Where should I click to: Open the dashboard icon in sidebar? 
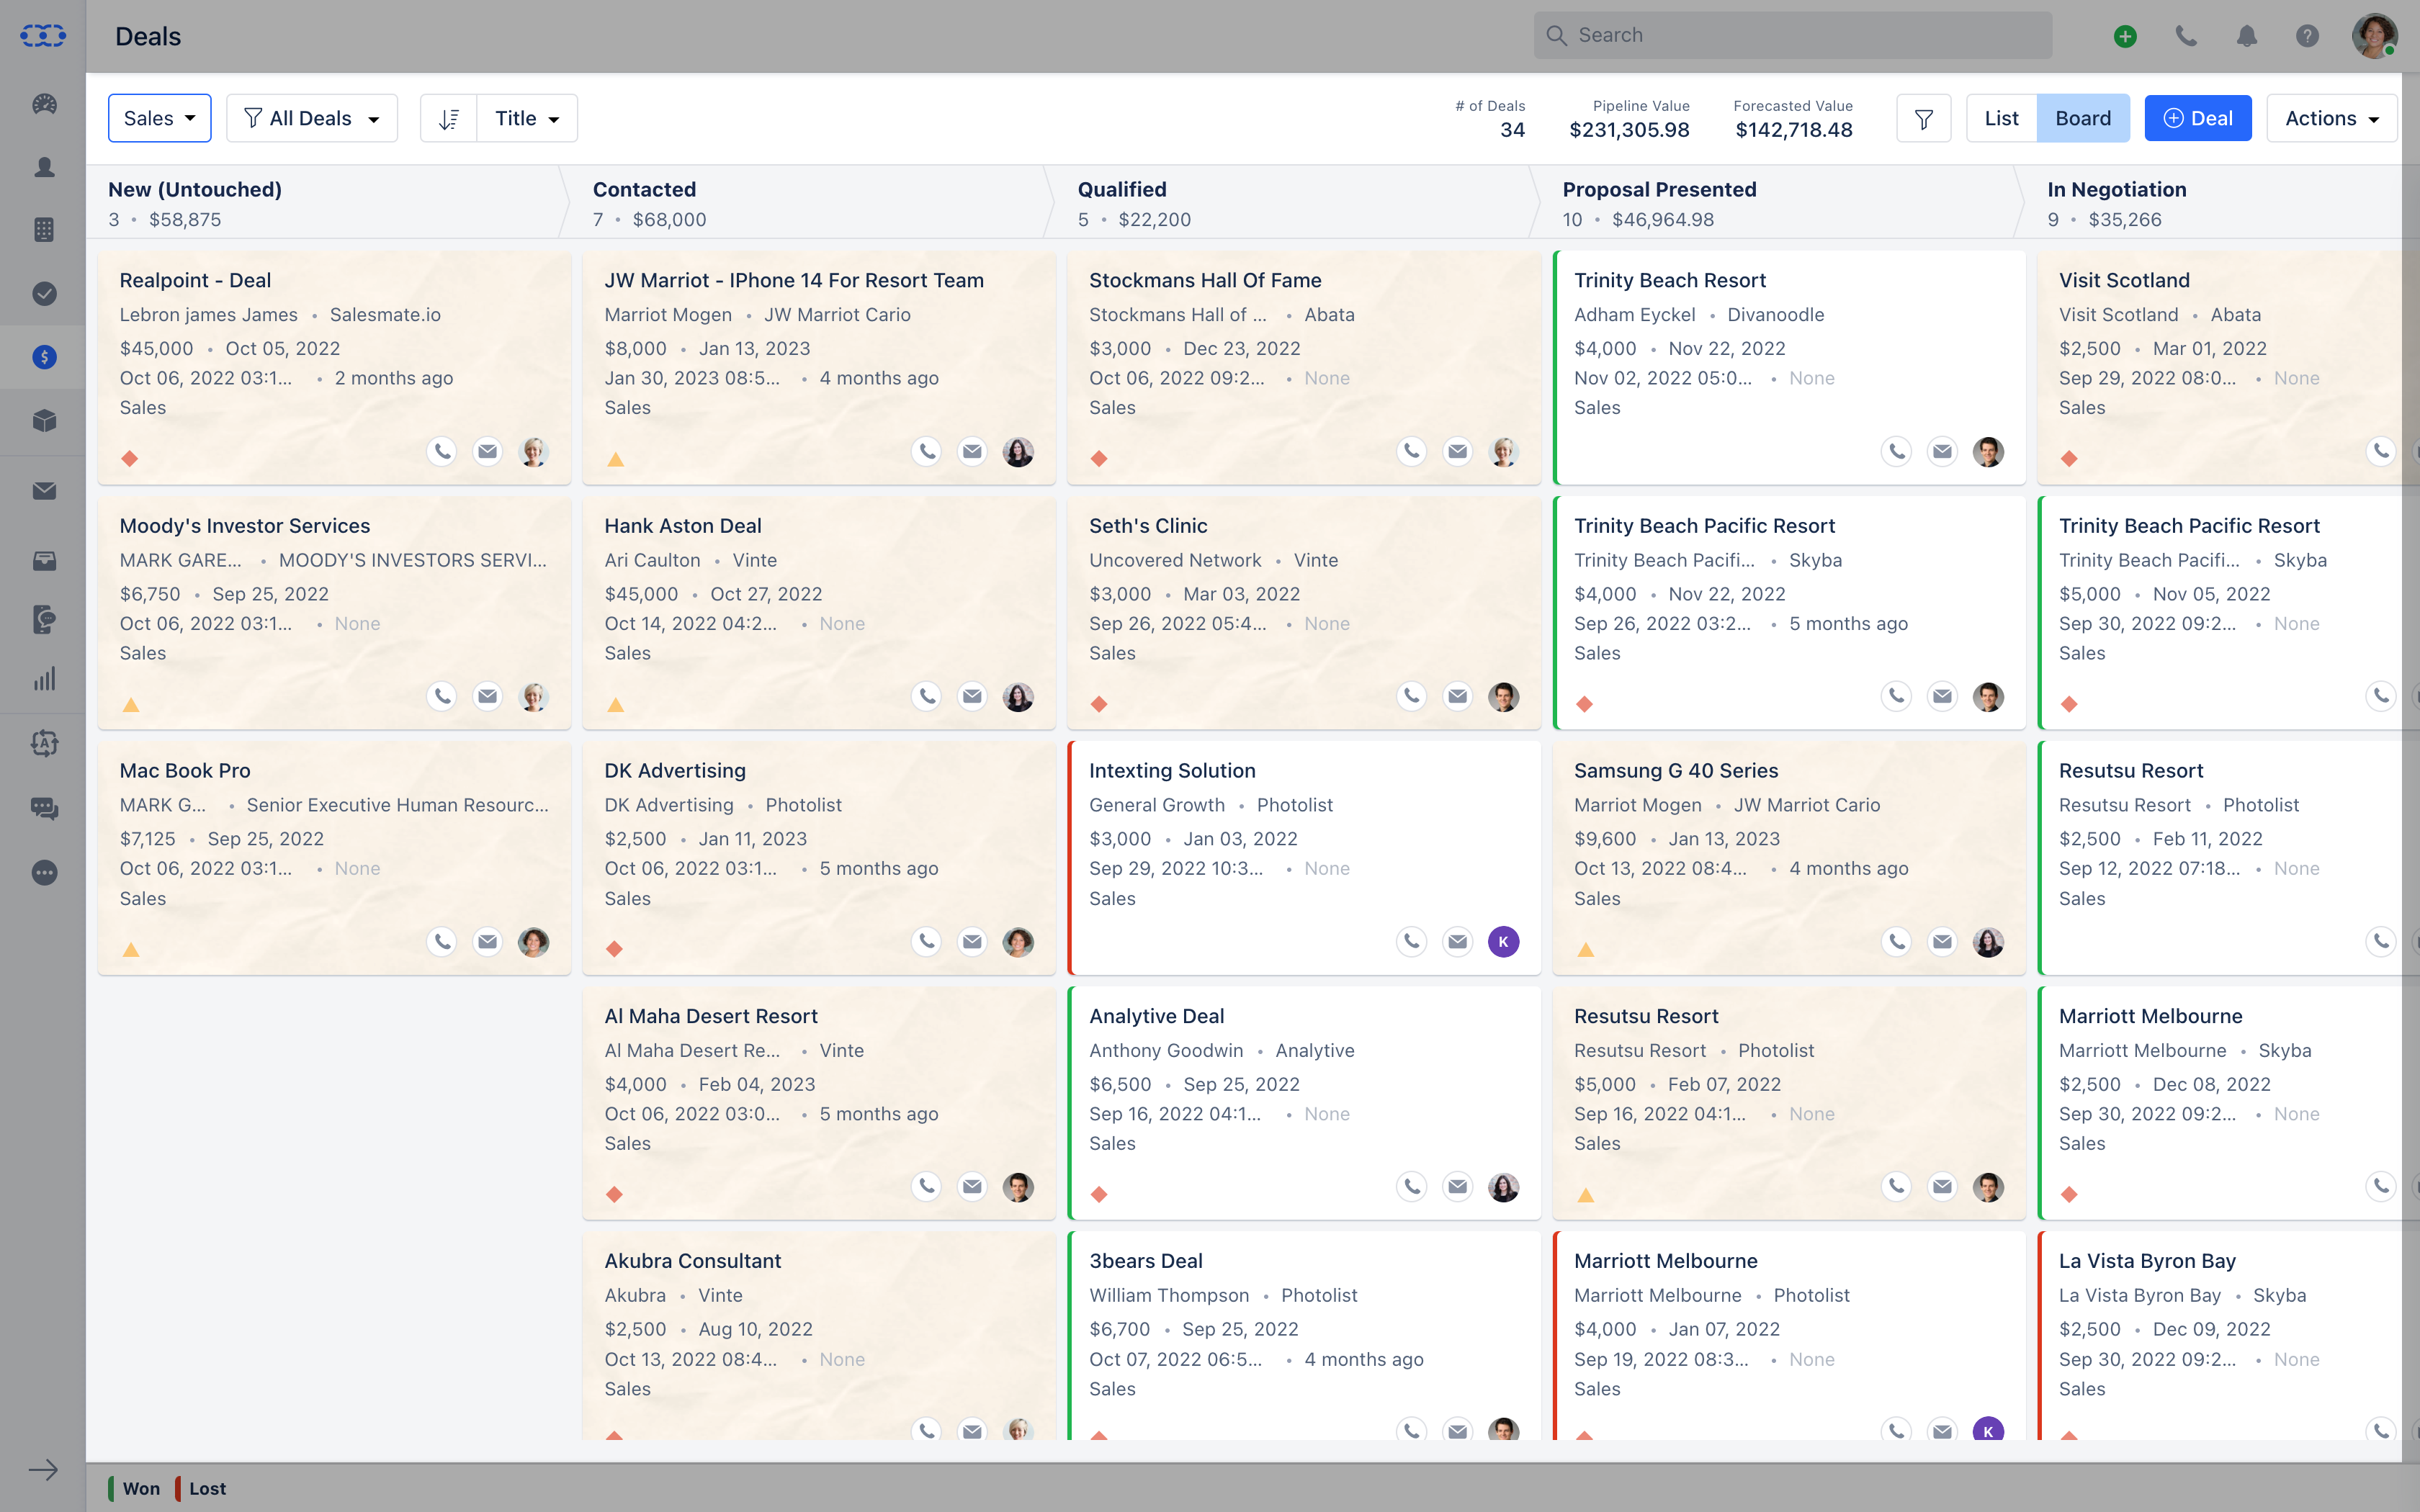point(44,104)
